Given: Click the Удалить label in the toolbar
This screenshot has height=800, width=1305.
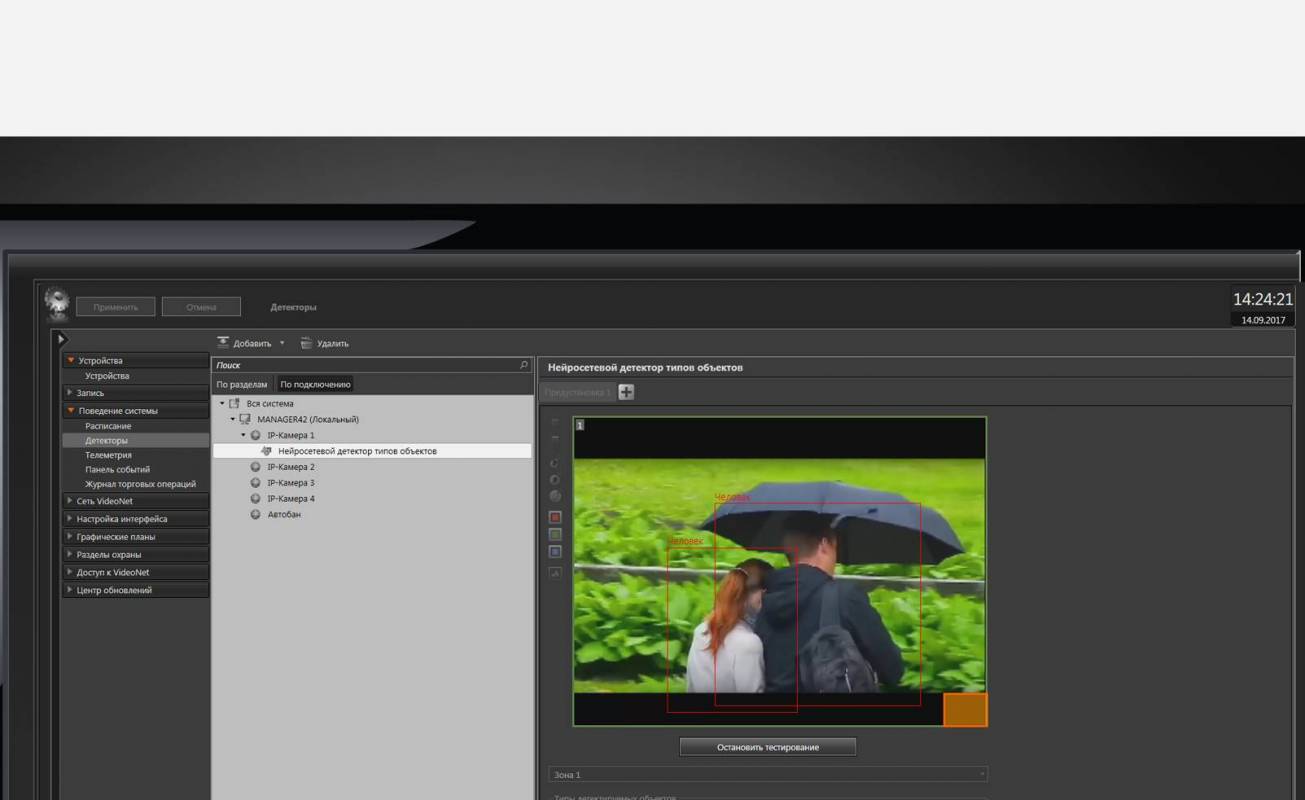Looking at the screenshot, I should coord(333,343).
